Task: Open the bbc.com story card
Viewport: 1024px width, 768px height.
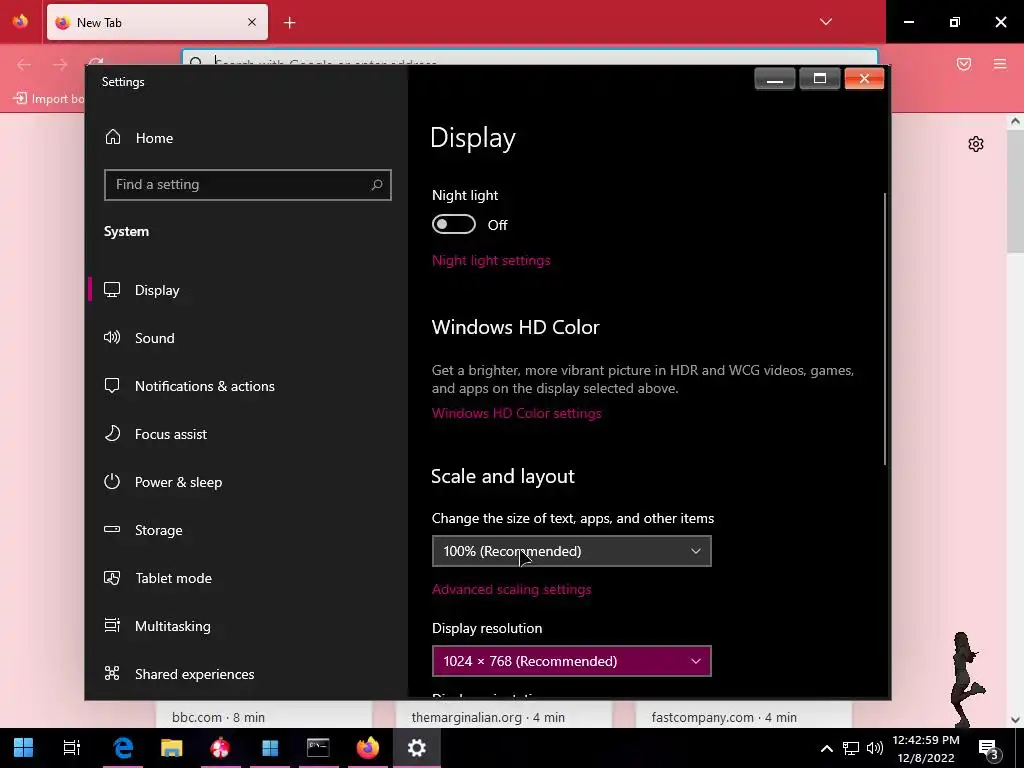Action: 264,715
